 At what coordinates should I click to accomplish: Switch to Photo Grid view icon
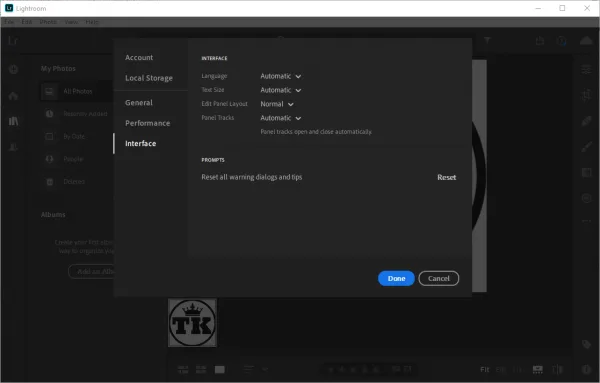(183, 369)
